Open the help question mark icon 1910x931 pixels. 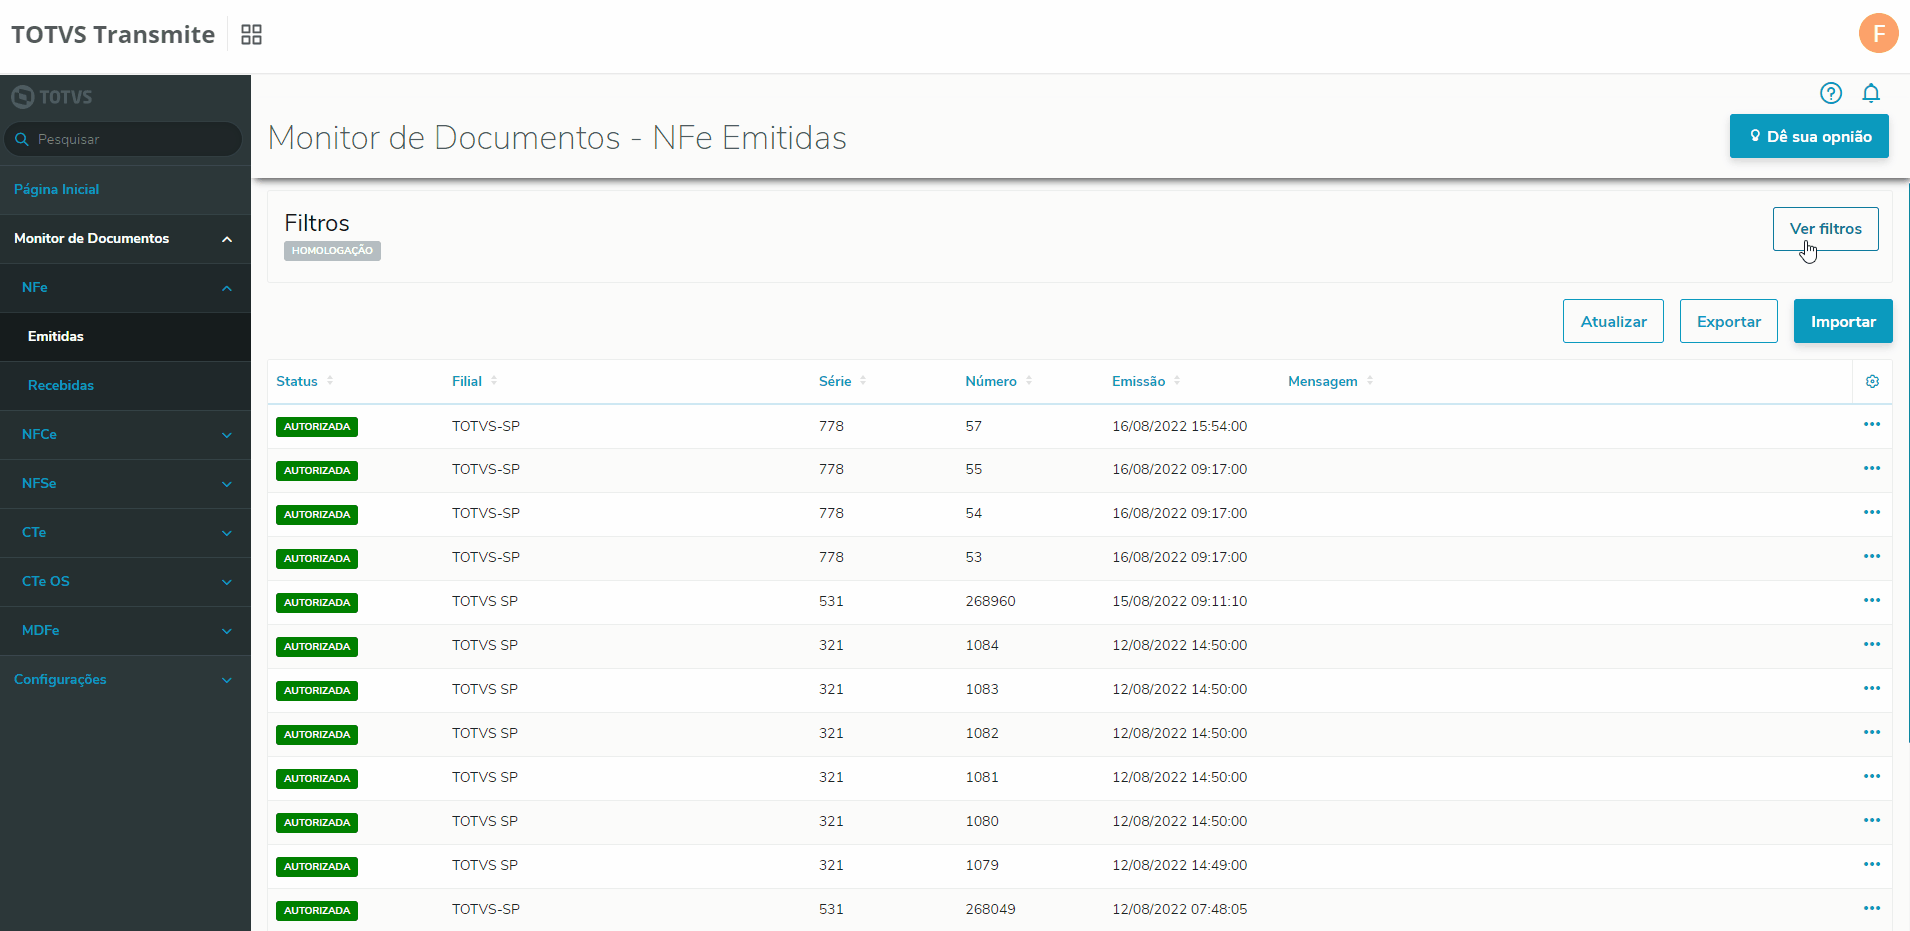point(1830,93)
